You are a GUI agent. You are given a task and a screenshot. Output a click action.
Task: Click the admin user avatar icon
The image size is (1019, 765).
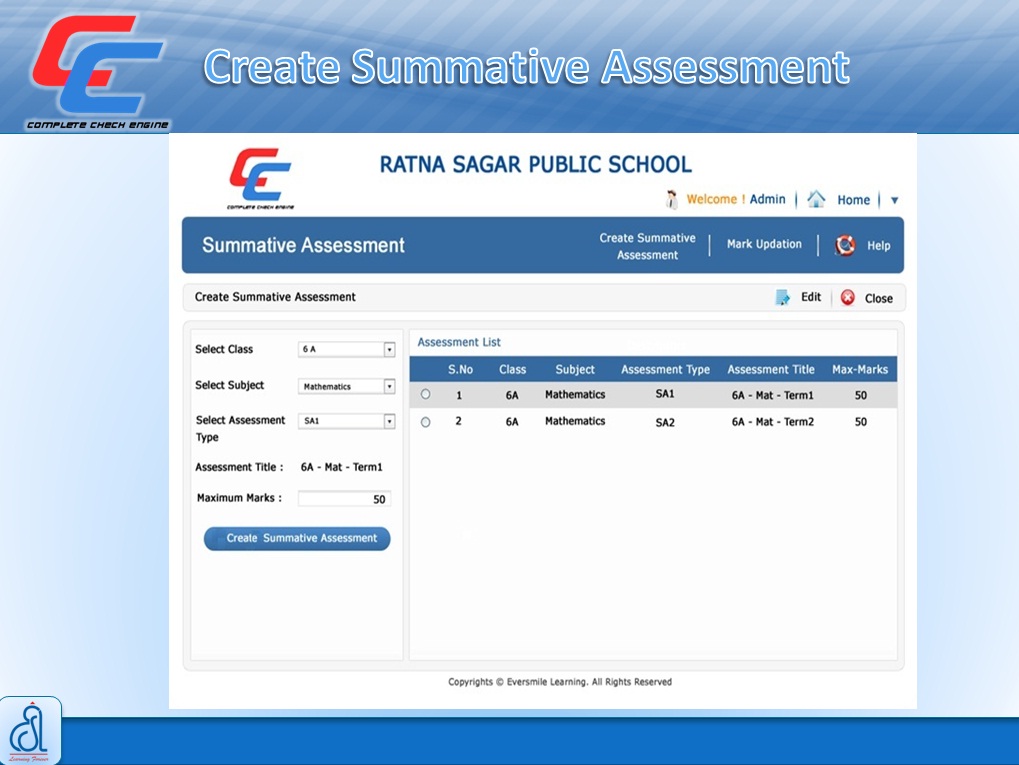click(x=671, y=199)
